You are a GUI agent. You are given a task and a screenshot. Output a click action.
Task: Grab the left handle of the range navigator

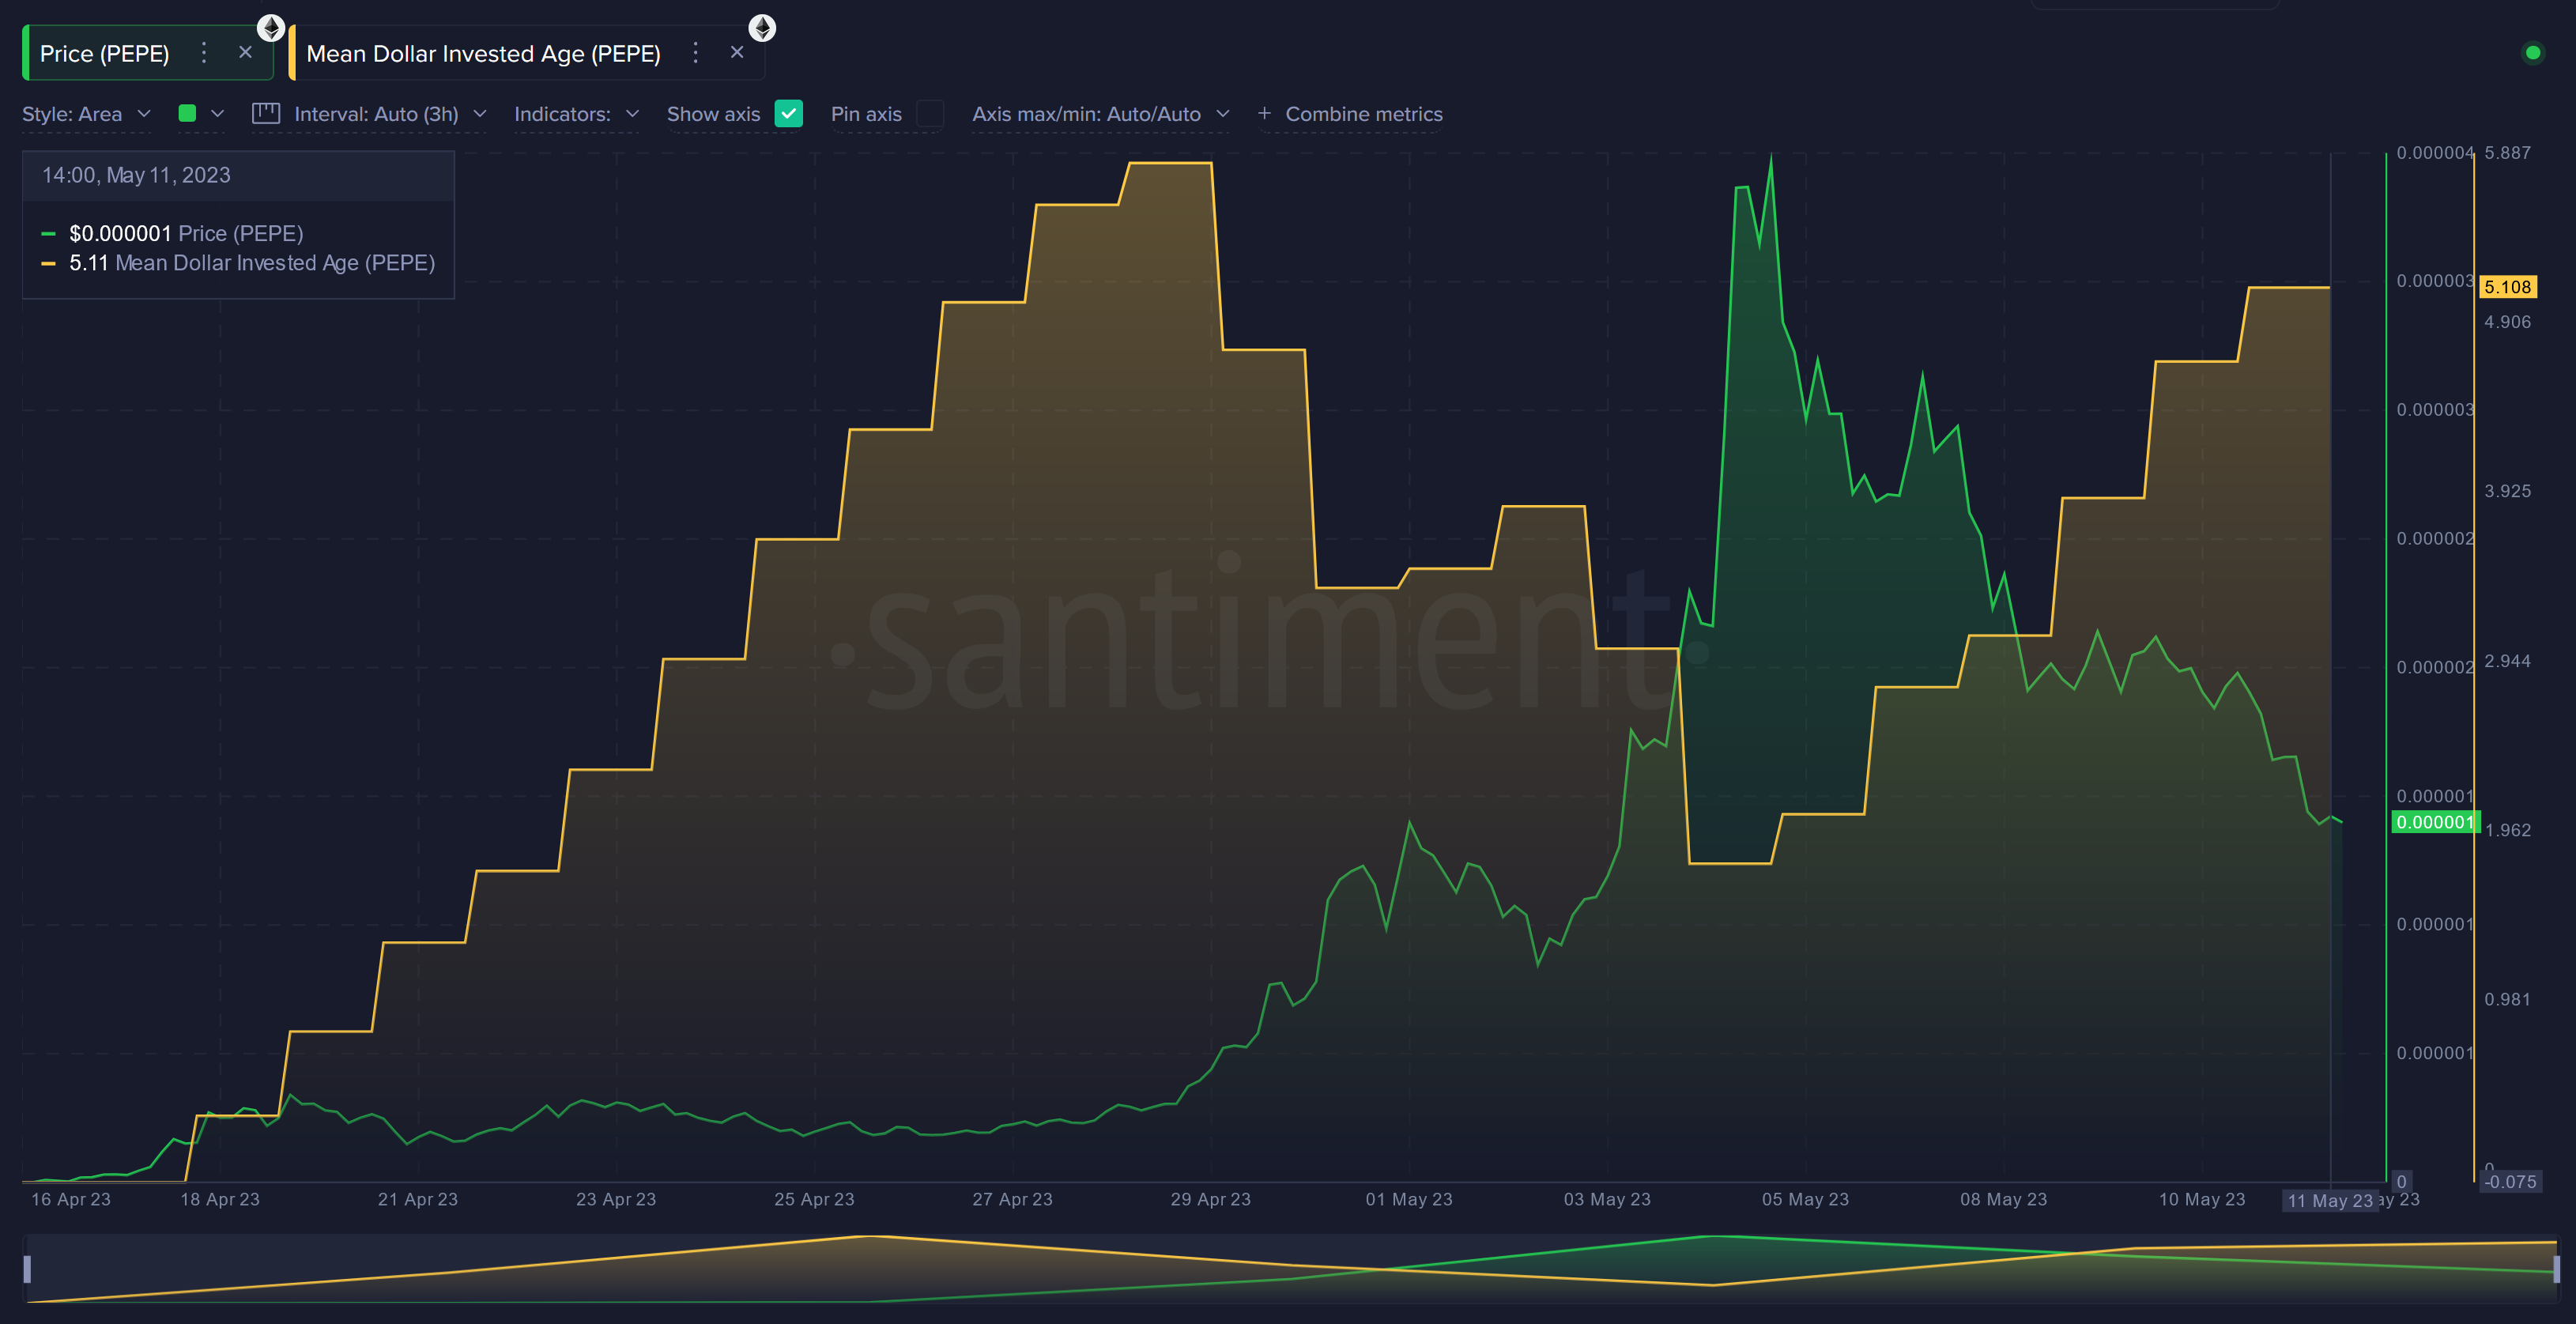click(27, 1269)
